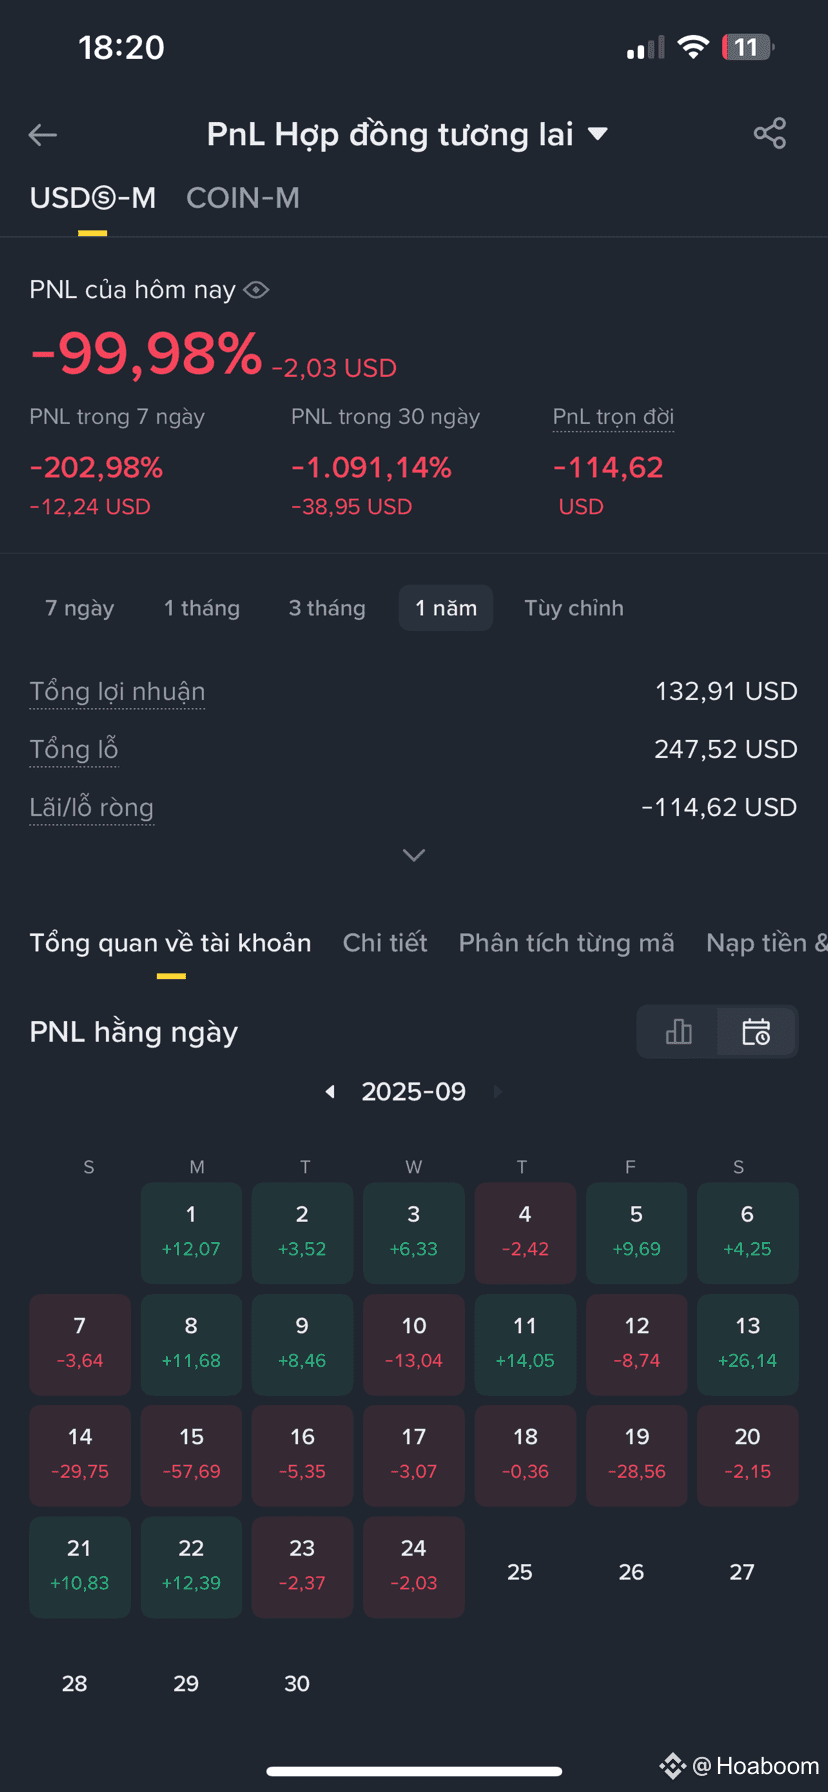Select the USDⓈ-M tab
This screenshot has height=1792, width=828.
point(93,198)
